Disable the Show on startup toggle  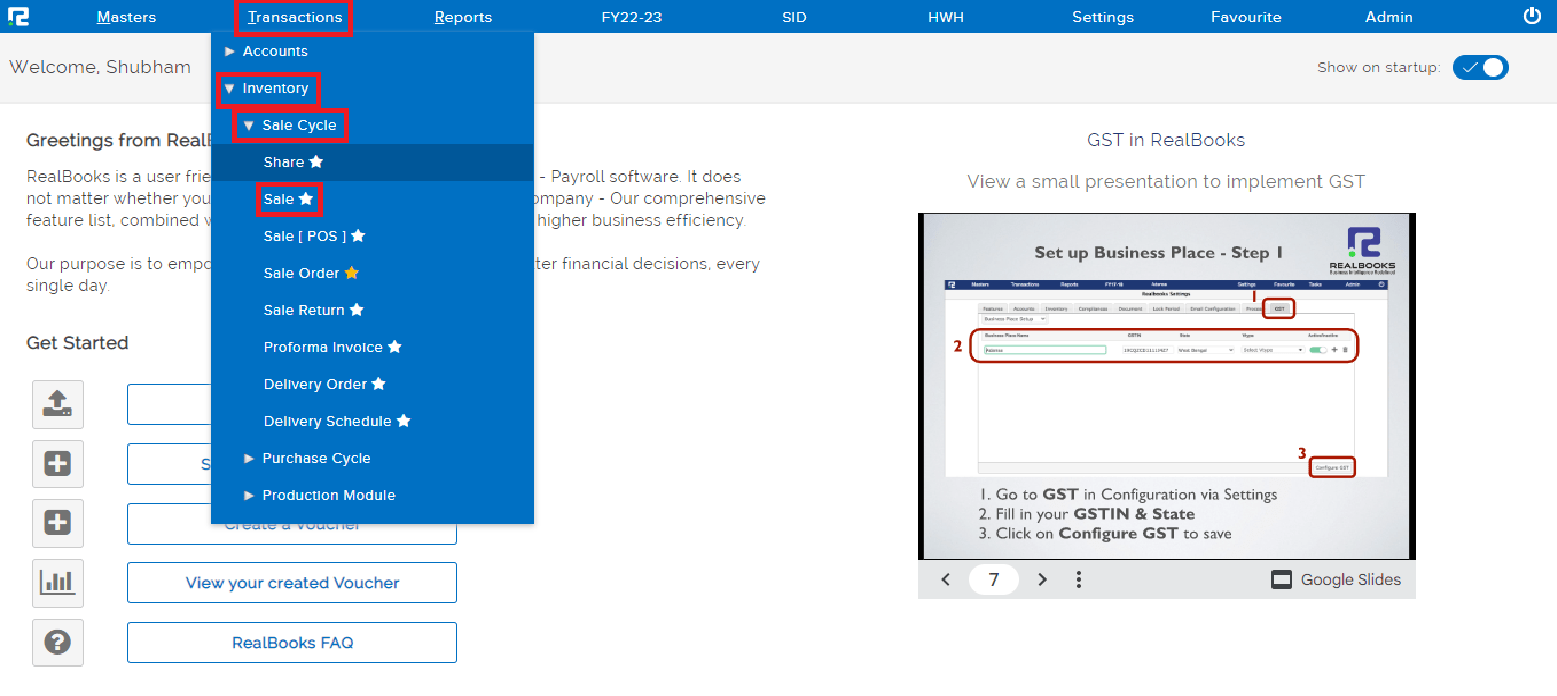click(x=1480, y=67)
